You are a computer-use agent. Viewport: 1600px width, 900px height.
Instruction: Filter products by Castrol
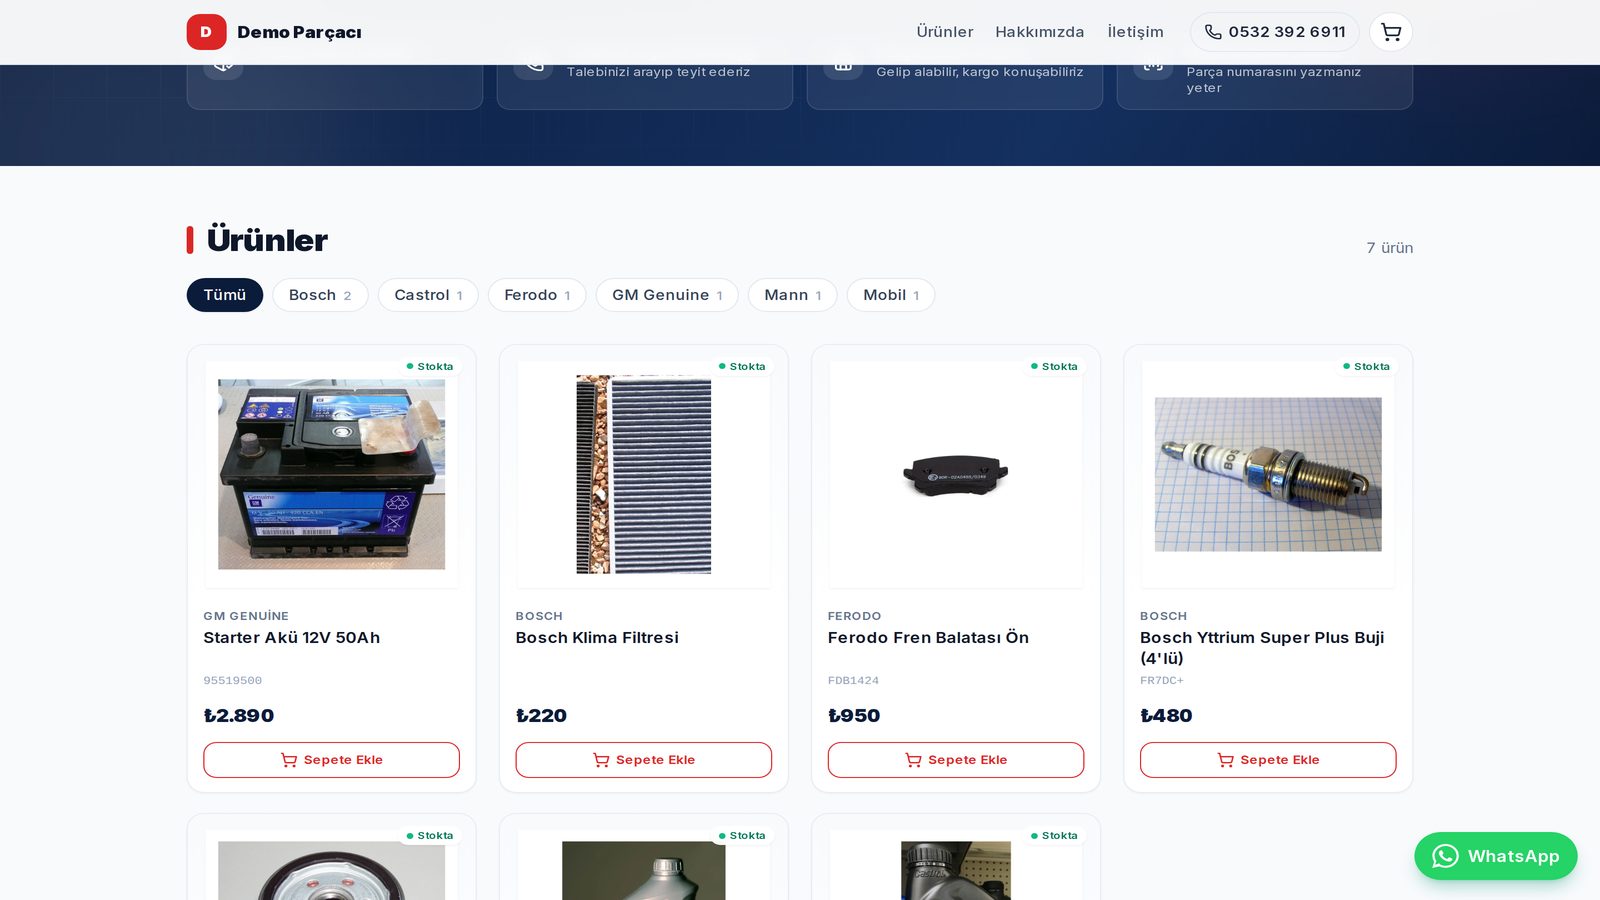point(428,295)
